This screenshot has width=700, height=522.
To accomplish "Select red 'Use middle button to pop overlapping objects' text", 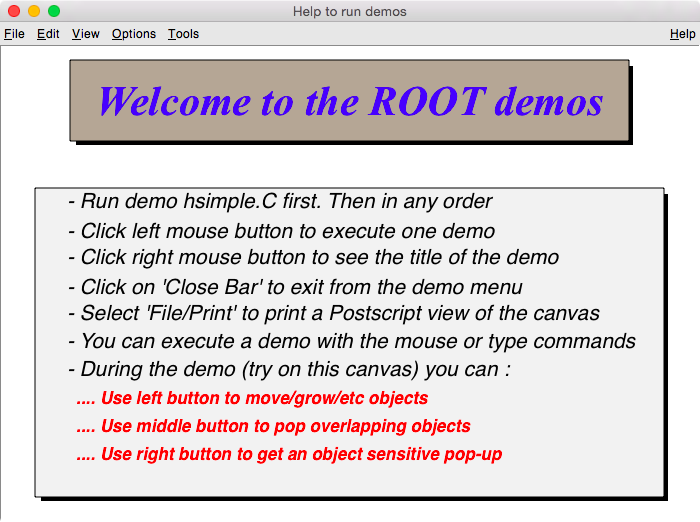I will pyautogui.click(x=273, y=426).
